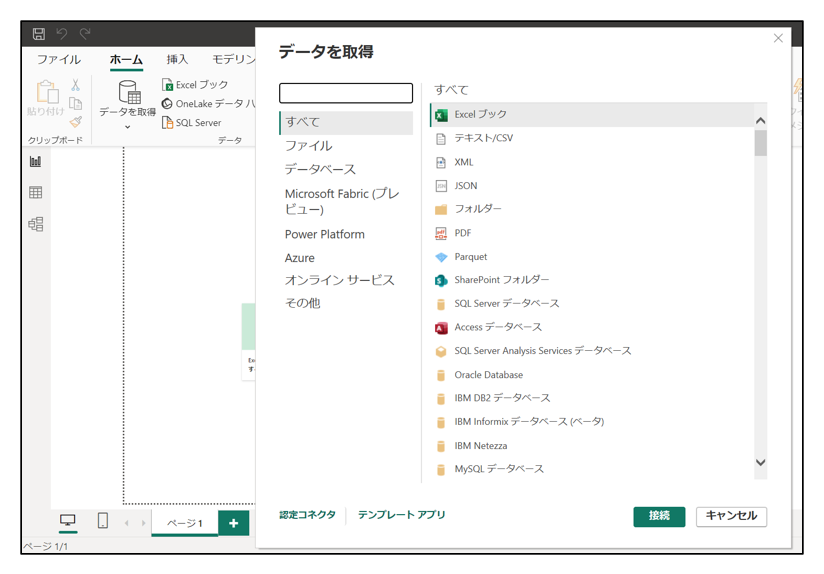
Task: Select Power Platform category
Action: (325, 234)
